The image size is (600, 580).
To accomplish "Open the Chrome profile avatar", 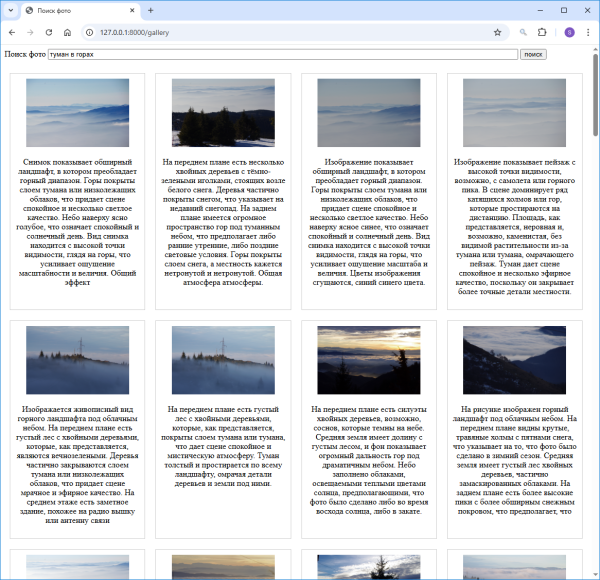I will pos(569,32).
